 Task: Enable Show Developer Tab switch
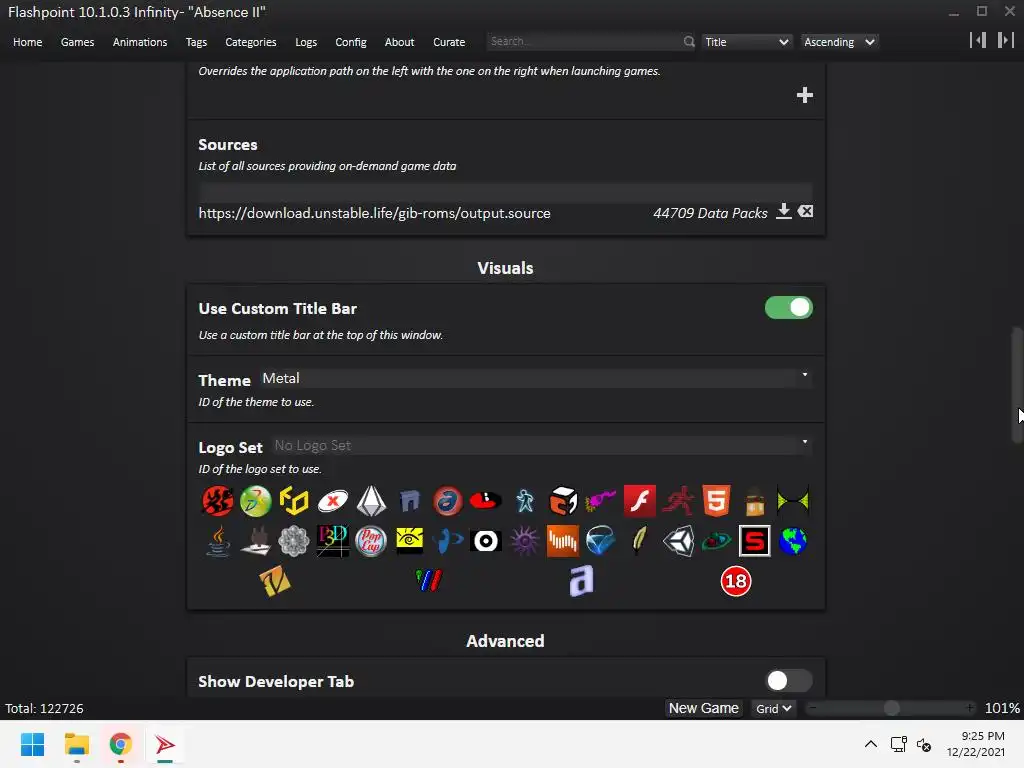point(789,680)
